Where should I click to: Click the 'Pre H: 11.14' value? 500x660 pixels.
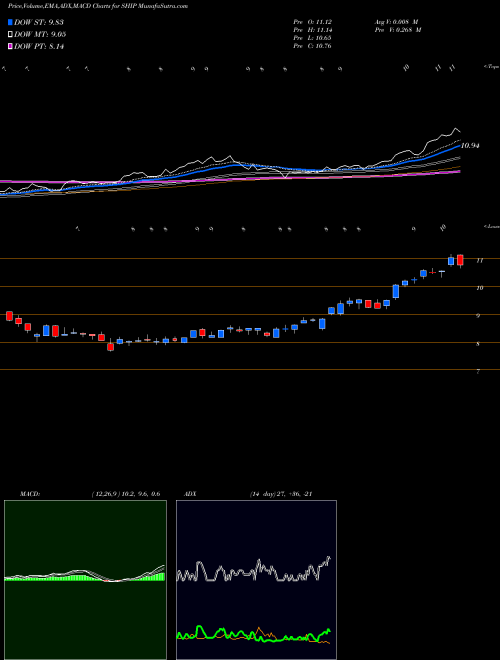[x=312, y=30]
